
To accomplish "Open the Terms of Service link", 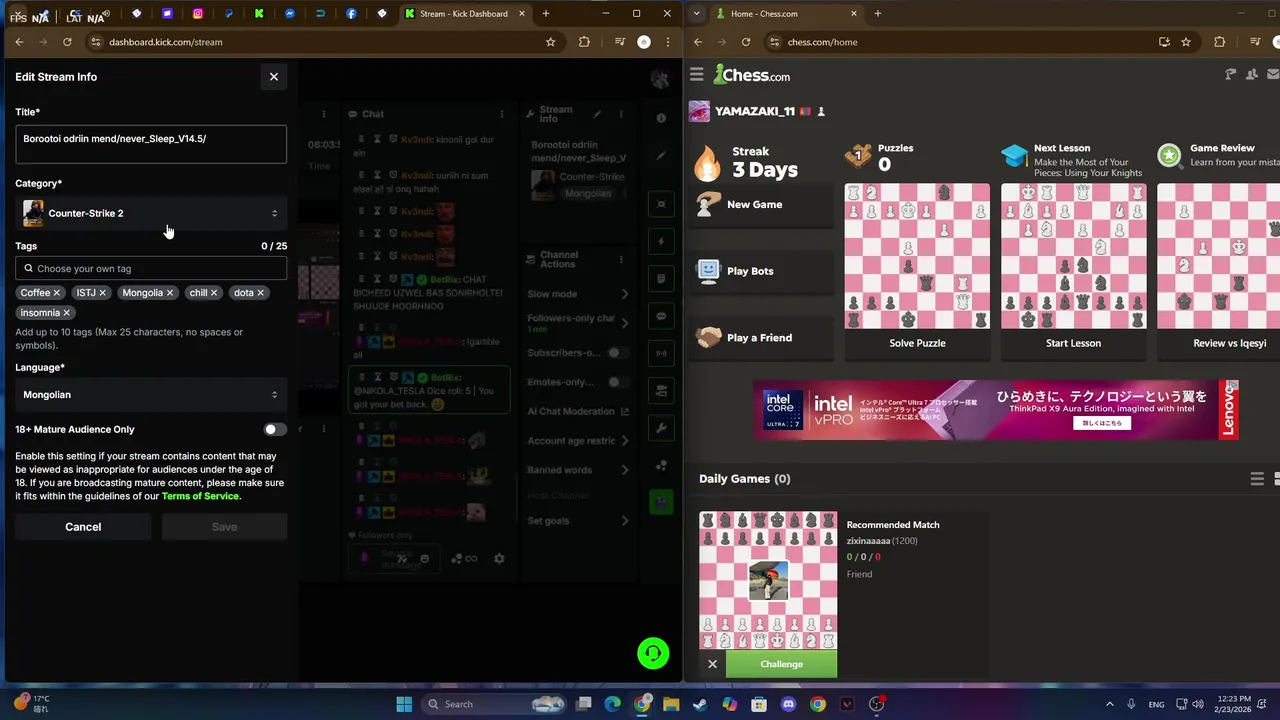I will point(200,496).
